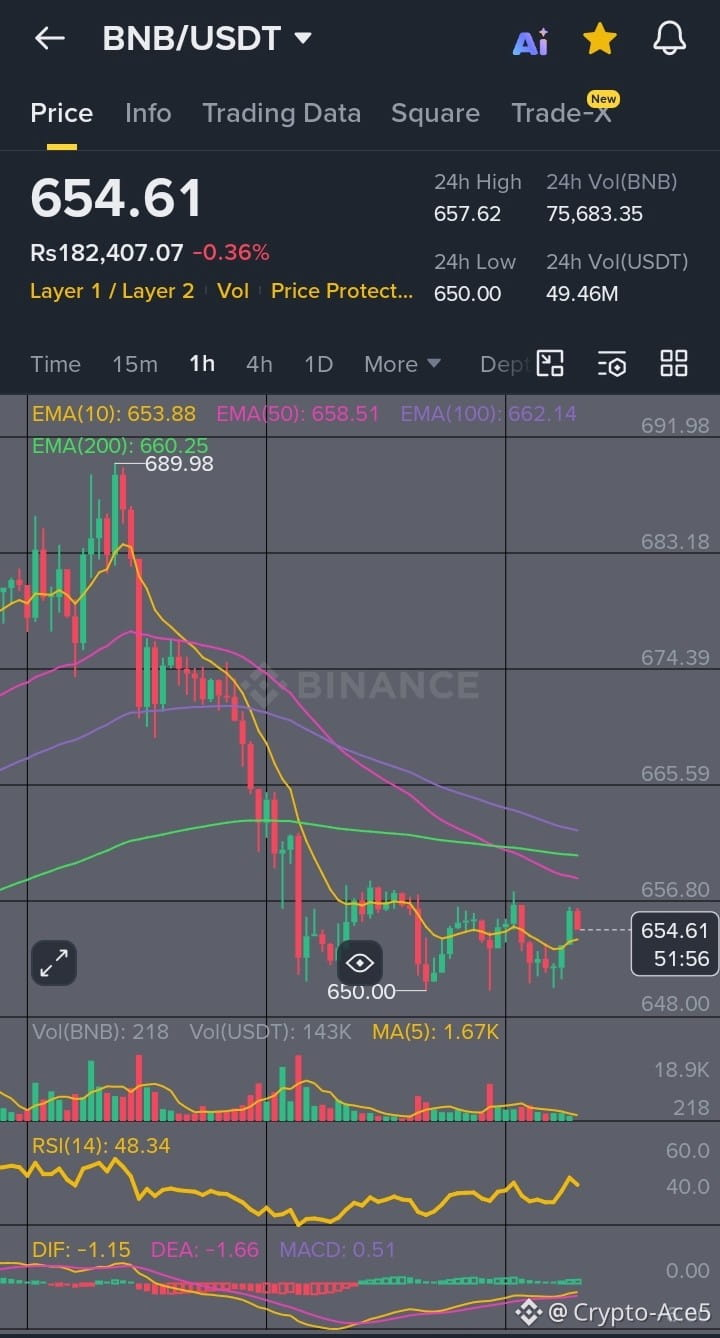Tap the MACD: 0.51 label
This screenshot has width=720, height=1338.
pos(337,1249)
